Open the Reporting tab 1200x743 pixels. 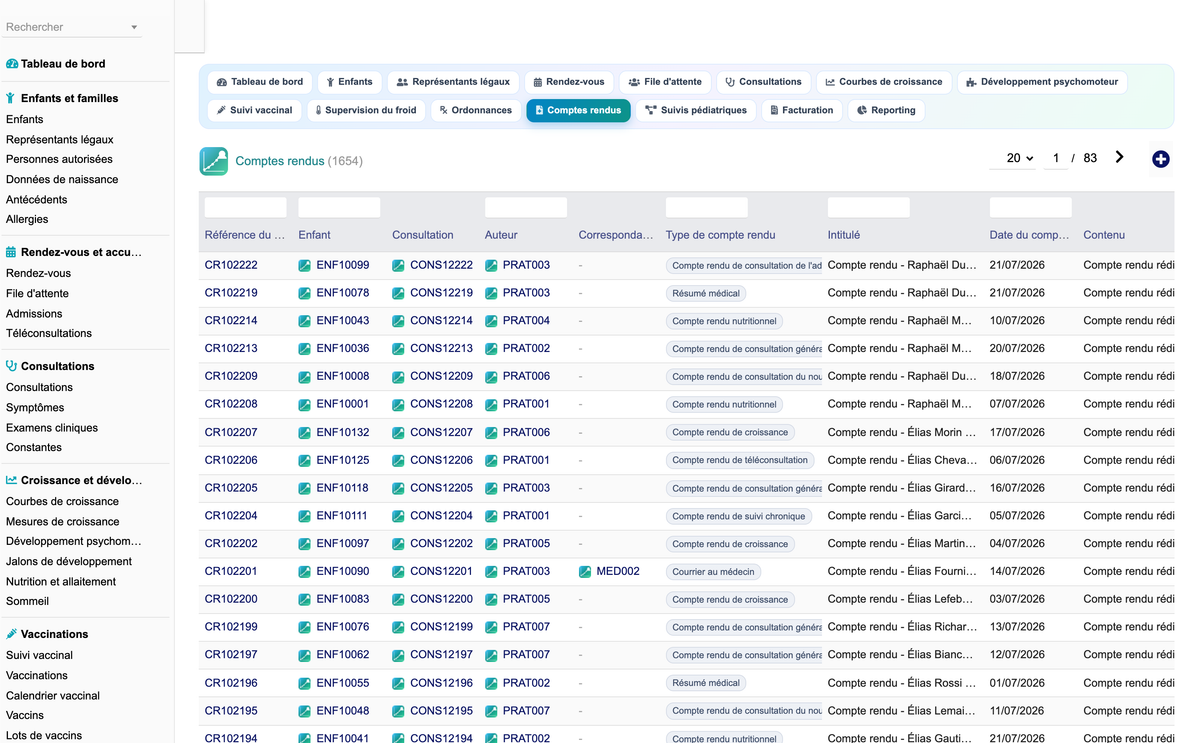887,110
